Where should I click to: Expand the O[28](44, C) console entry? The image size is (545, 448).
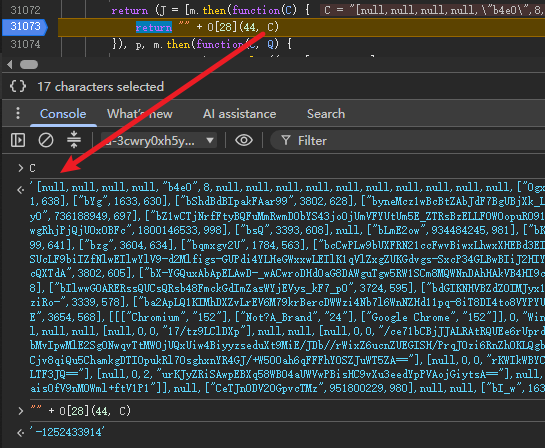point(21,411)
